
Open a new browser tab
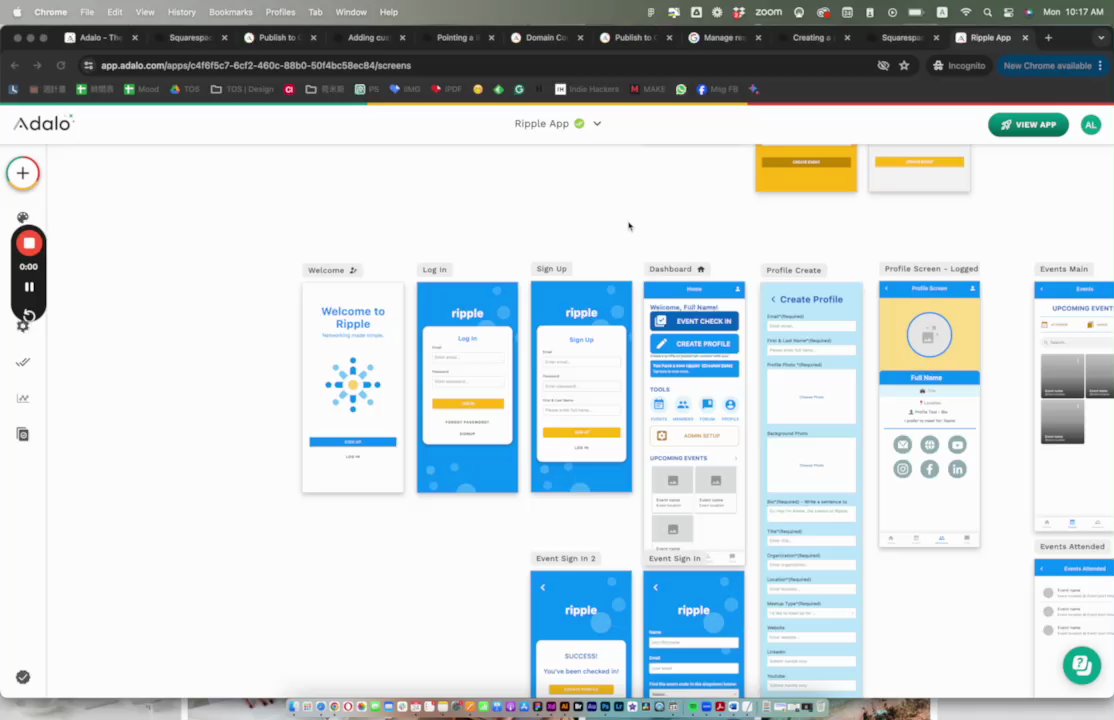tap(1048, 38)
